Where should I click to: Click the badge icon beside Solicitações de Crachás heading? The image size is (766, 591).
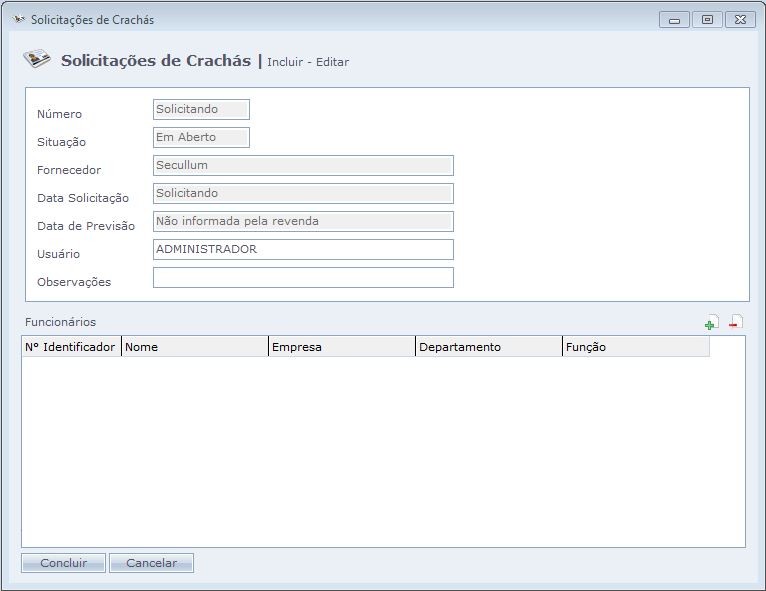(x=37, y=59)
